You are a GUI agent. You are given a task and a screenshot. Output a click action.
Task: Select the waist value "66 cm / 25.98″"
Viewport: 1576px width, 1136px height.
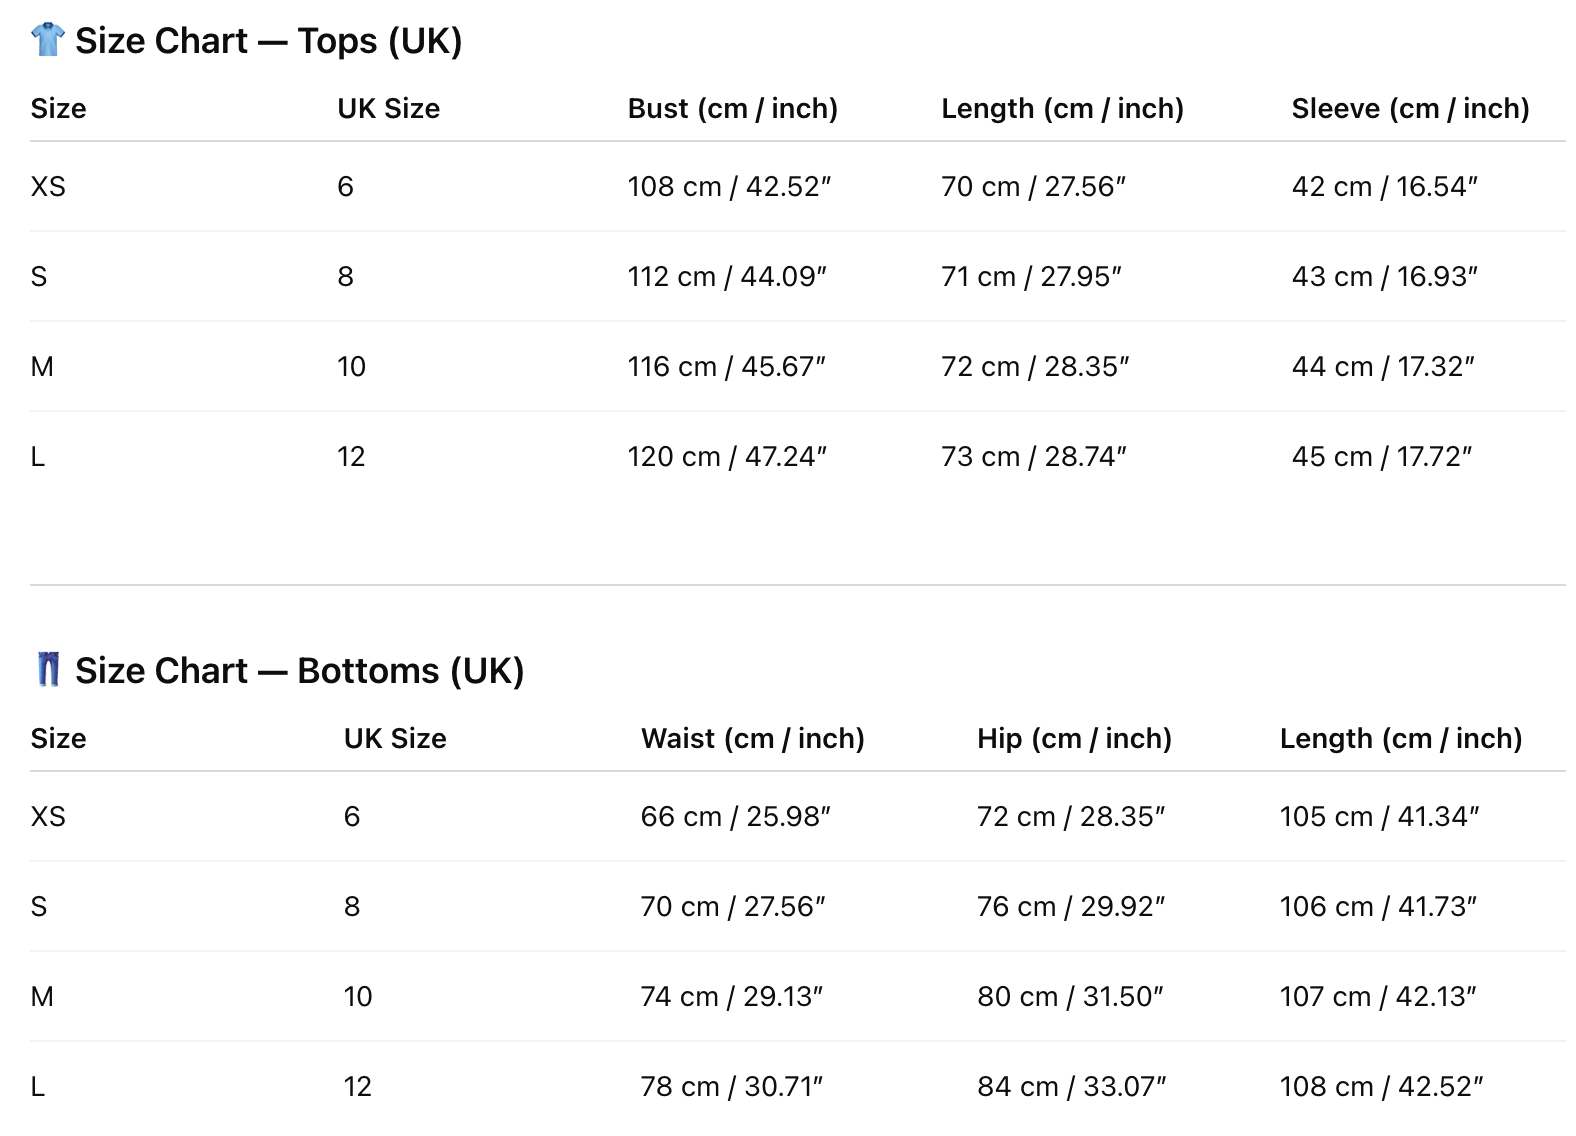click(735, 817)
